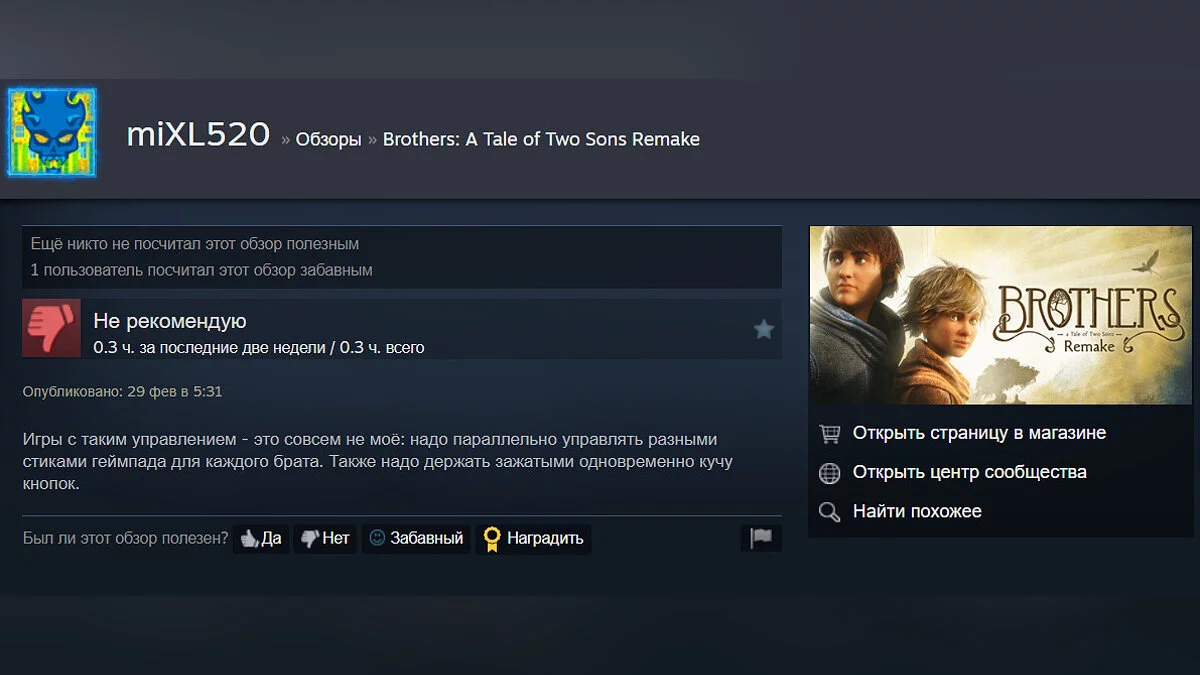Open the miXL520 profile link
Viewport: 1200px width, 675px height.
tap(198, 134)
